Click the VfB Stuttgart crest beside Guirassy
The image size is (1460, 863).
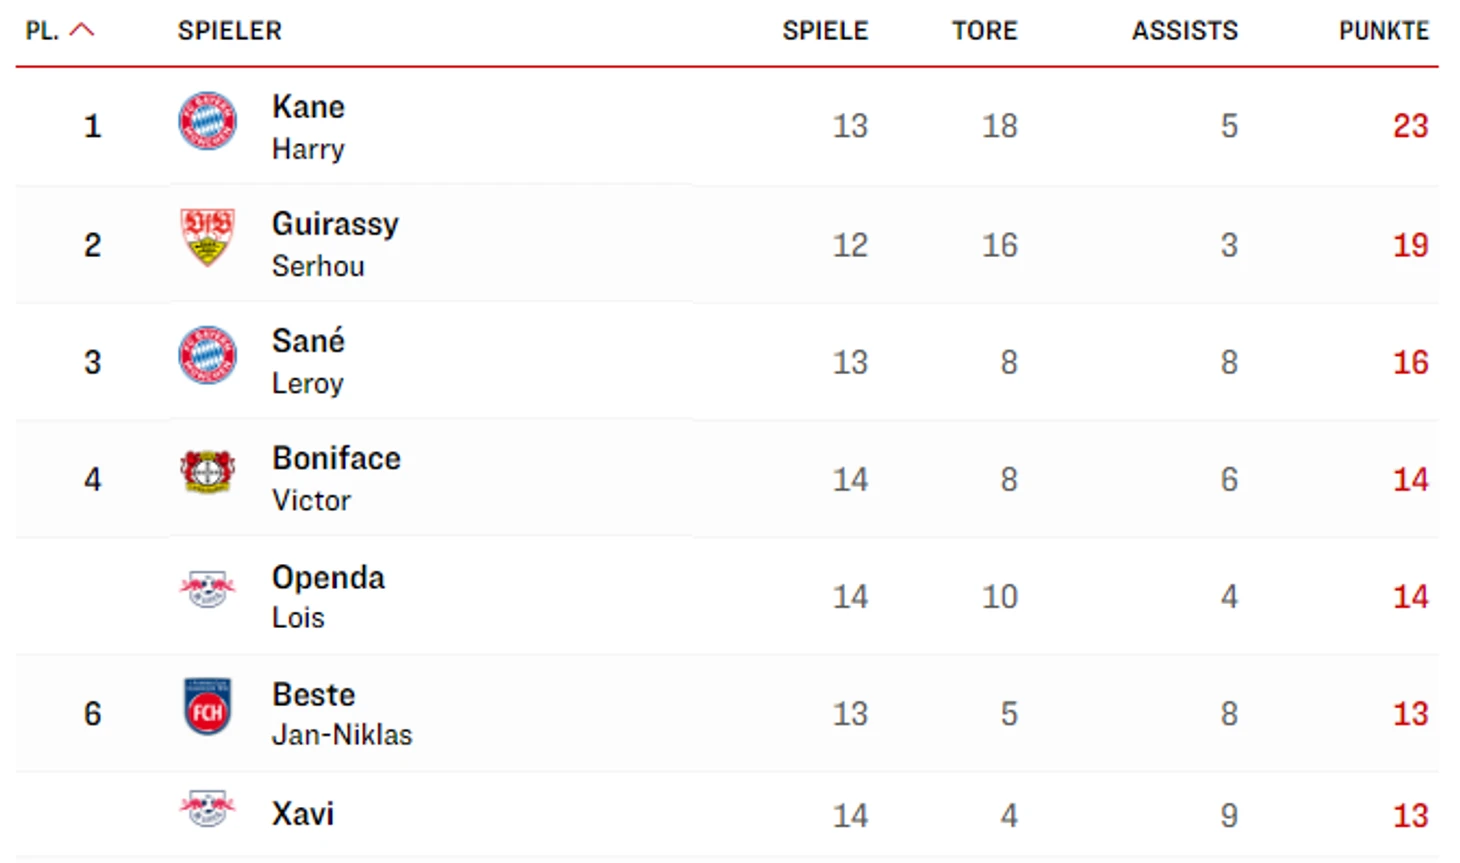tap(207, 238)
